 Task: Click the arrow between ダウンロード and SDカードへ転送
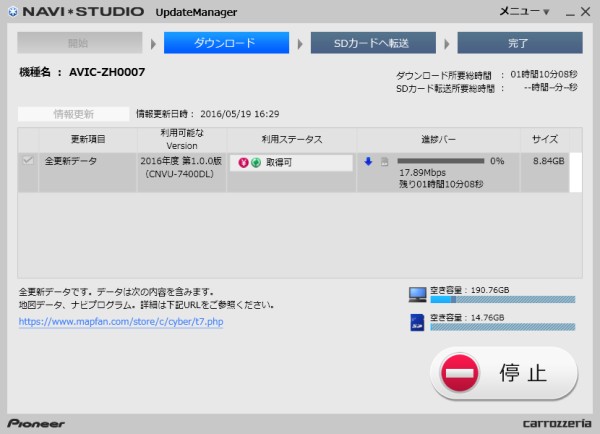[x=300, y=44]
